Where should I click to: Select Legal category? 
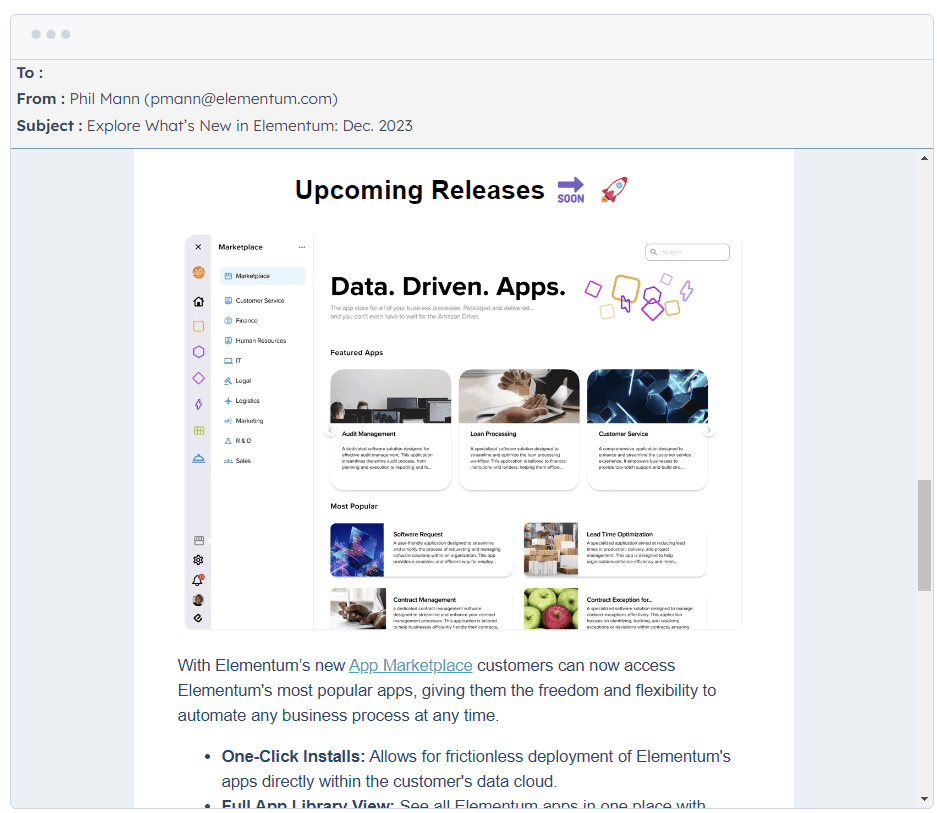click(238, 381)
